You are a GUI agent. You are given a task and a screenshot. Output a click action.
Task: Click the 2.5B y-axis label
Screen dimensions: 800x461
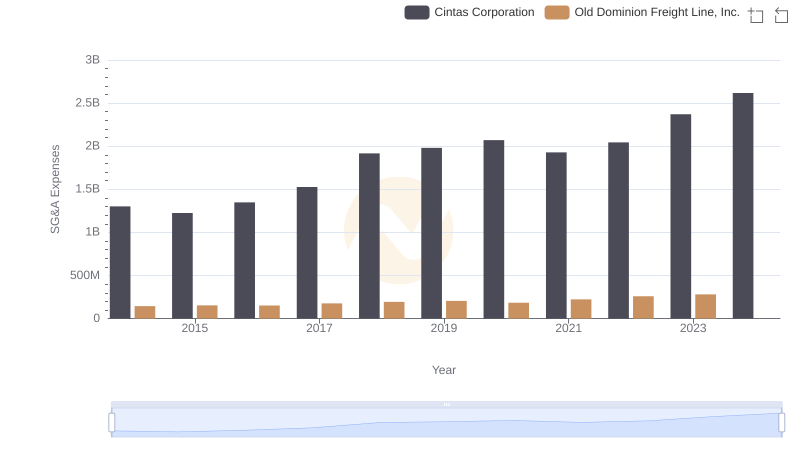(x=88, y=103)
